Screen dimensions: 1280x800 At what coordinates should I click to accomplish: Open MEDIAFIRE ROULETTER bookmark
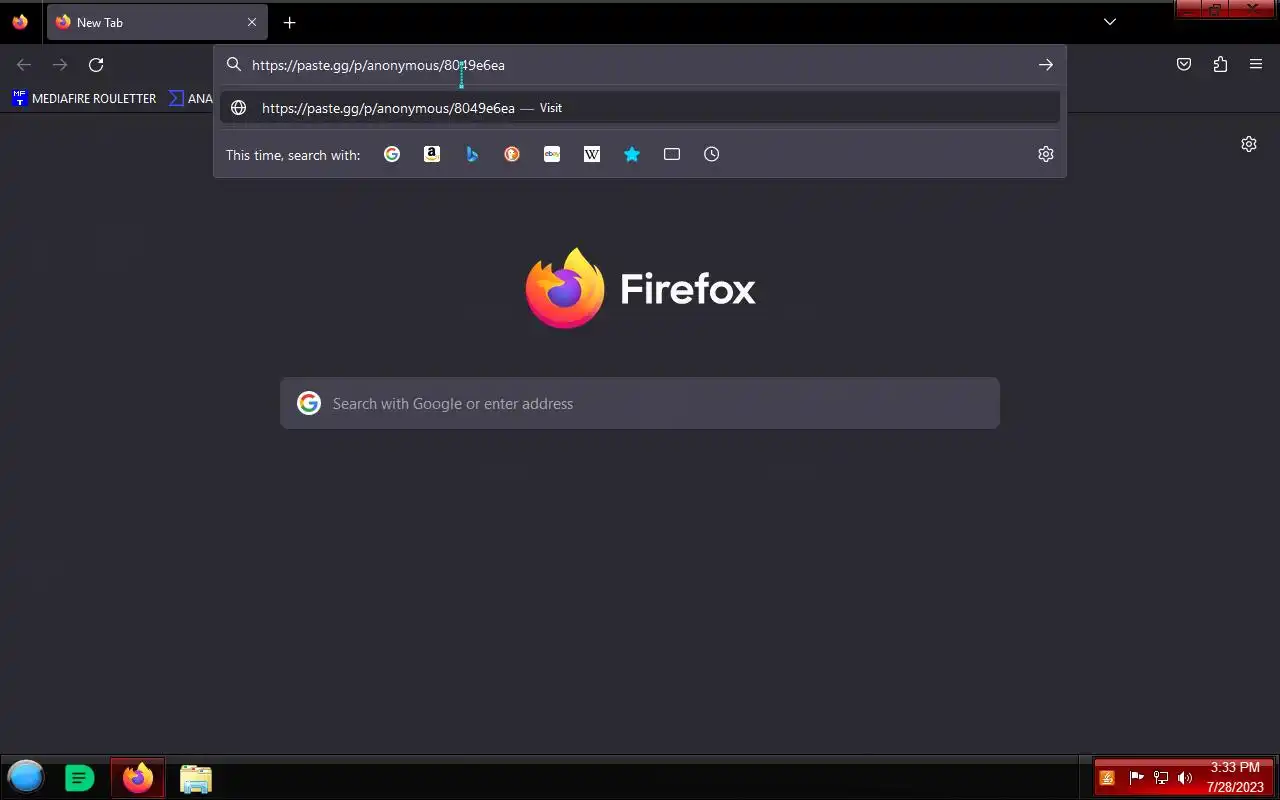(x=84, y=98)
